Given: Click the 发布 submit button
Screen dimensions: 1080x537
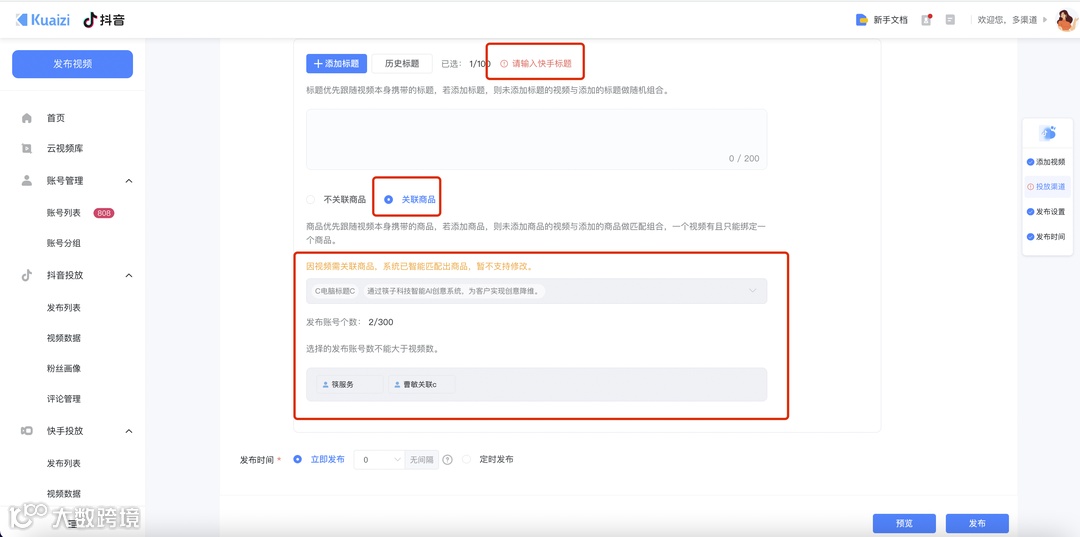Looking at the screenshot, I should [977, 523].
